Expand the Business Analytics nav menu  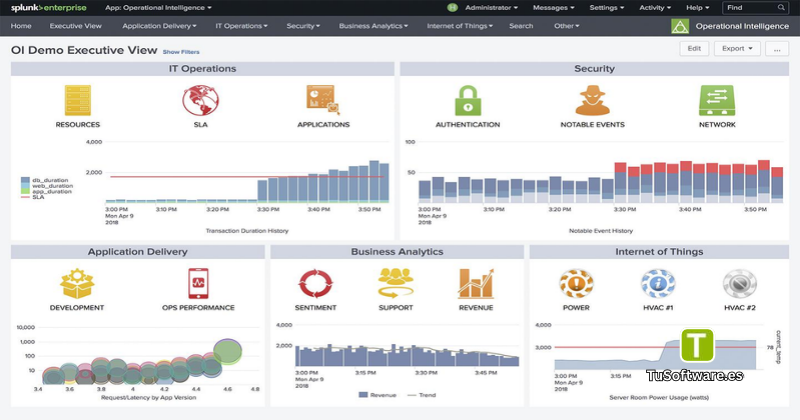[x=373, y=26]
